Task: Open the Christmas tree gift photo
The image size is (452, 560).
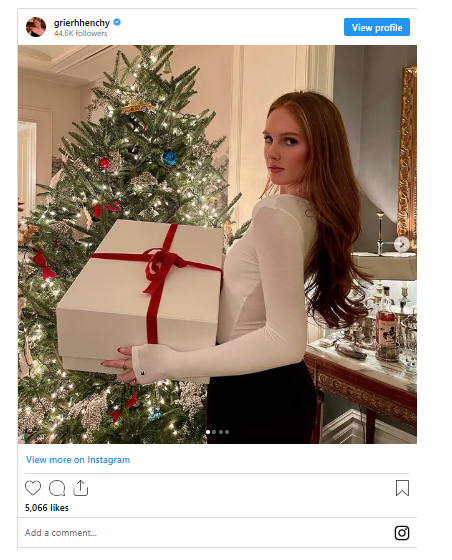Action: coord(217,244)
